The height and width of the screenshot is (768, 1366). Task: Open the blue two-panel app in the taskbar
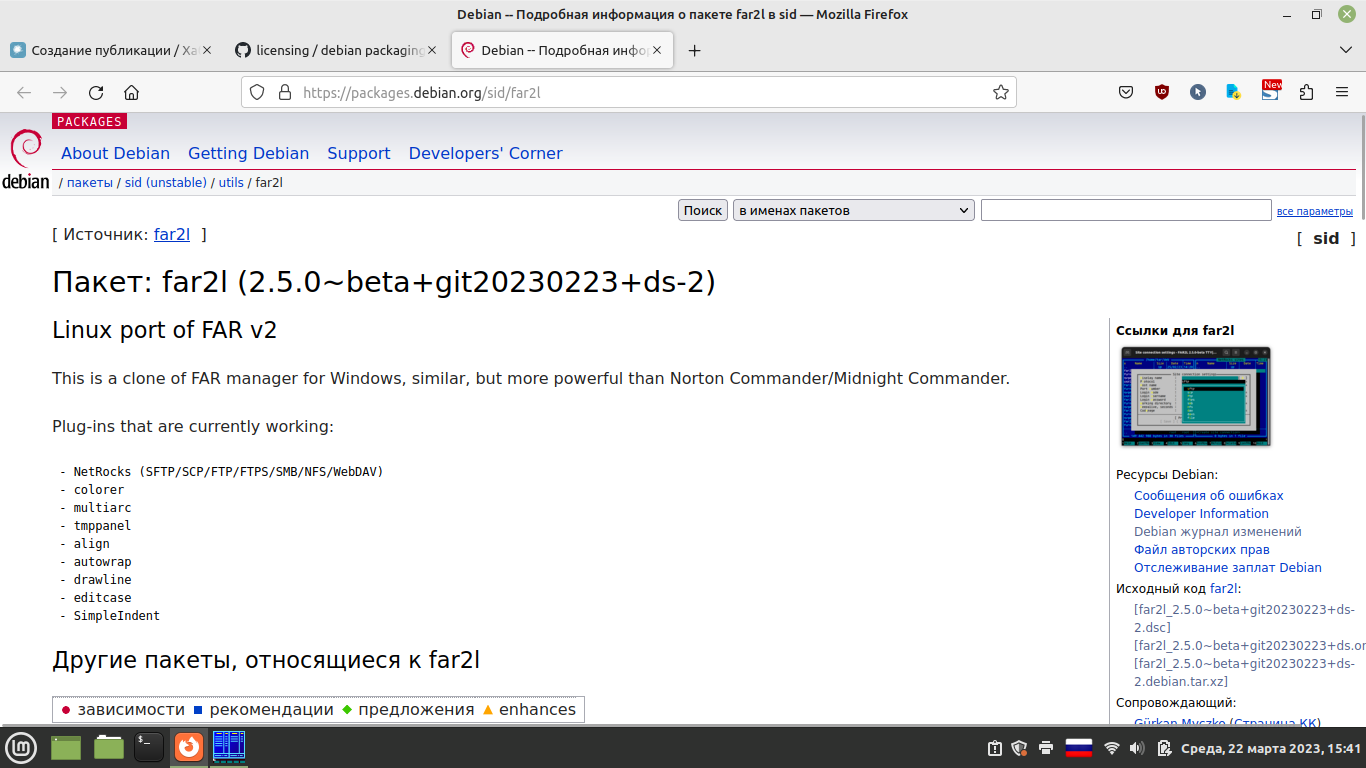tap(228, 747)
